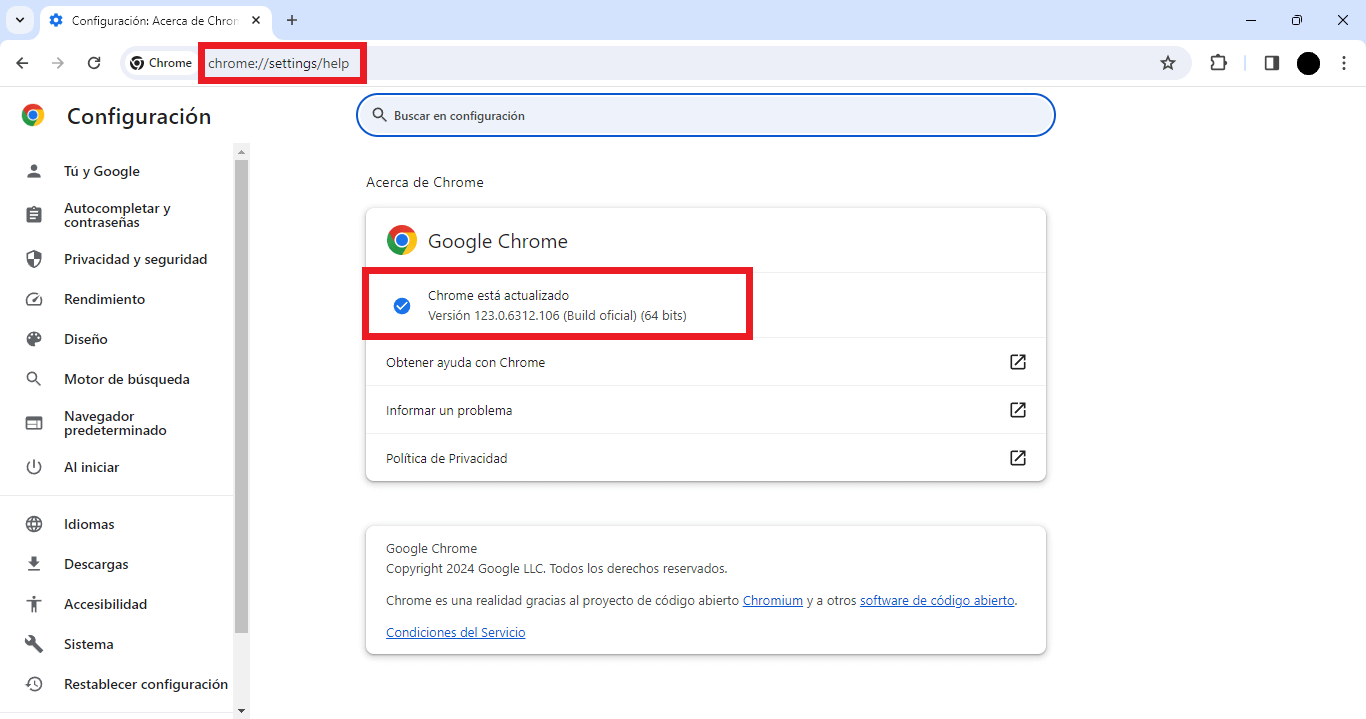The image size is (1366, 719).
Task: Click the globe icon beside Idiomas
Action: [34, 524]
